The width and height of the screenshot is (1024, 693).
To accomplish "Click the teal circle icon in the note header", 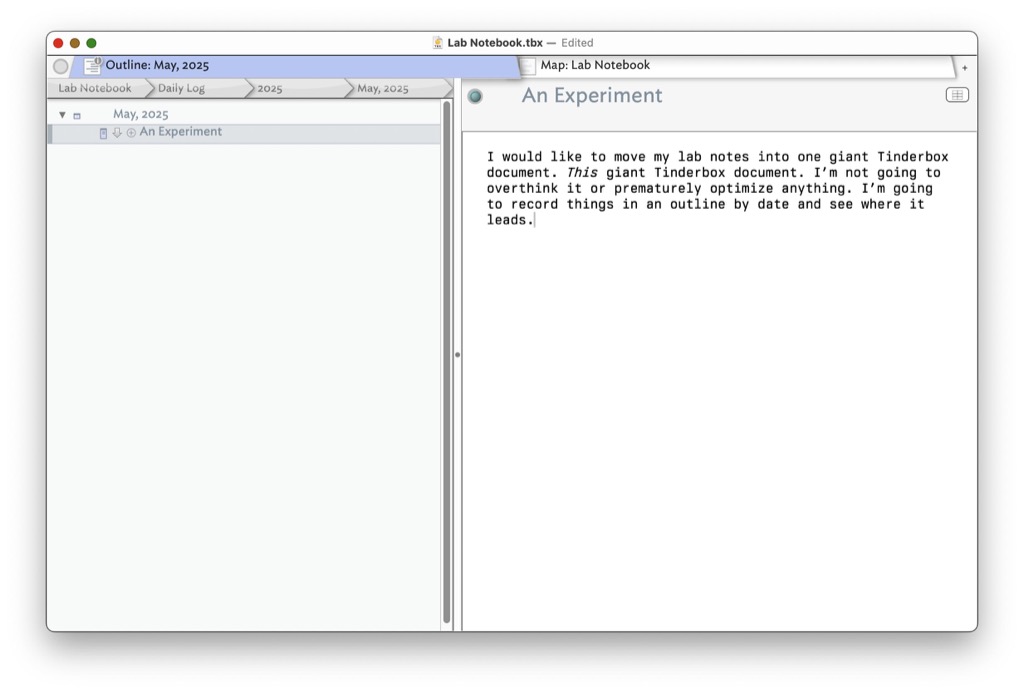I will tap(475, 97).
